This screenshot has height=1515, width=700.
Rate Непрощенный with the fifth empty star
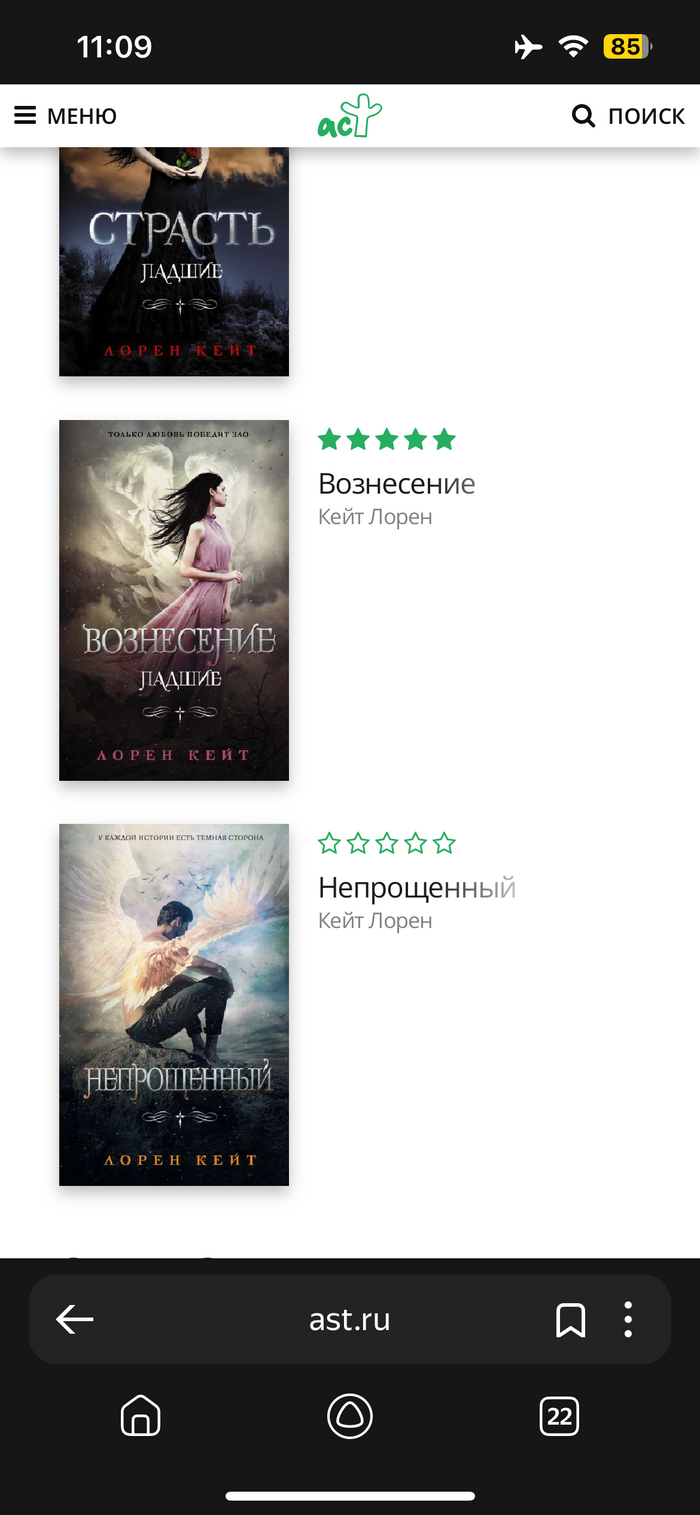(x=445, y=843)
